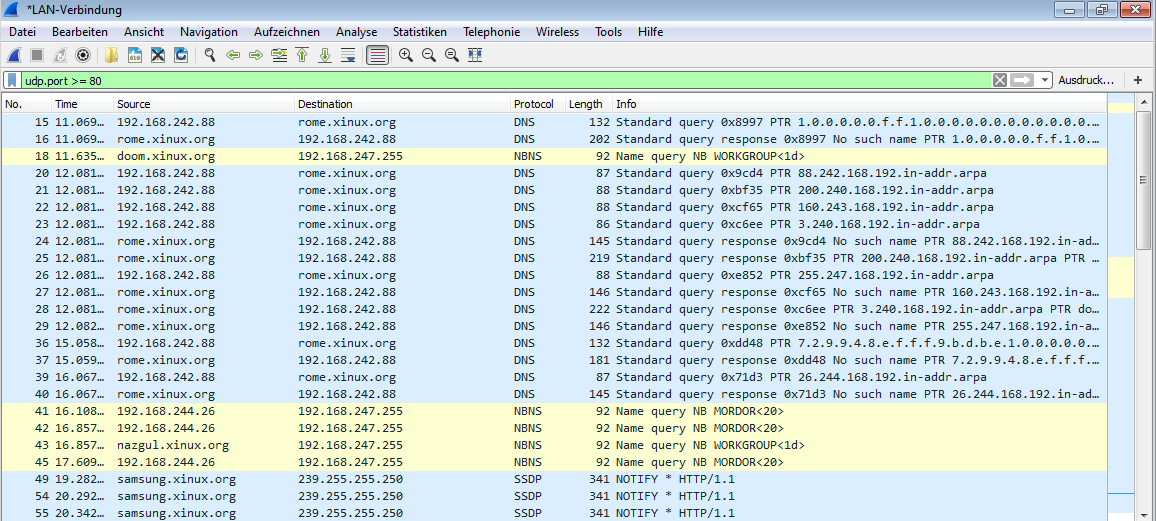This screenshot has height=521, width=1156.
Task: Clear the display filter with the X button
Action: [x=1000, y=80]
